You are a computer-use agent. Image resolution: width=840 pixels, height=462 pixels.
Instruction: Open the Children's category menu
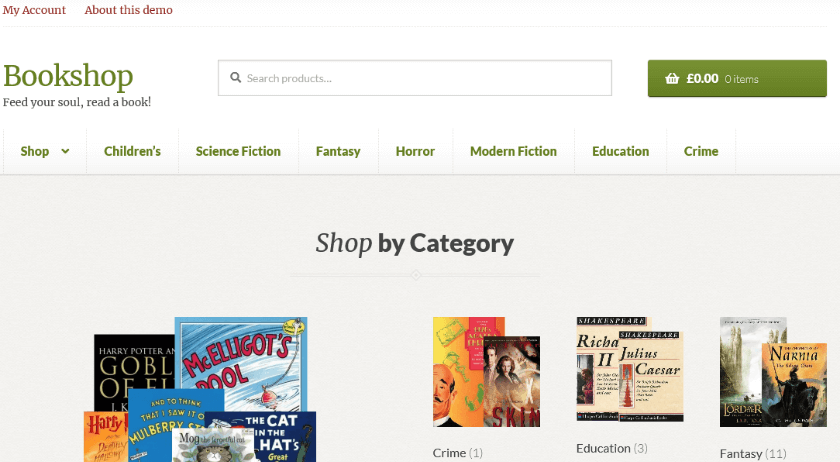coord(132,151)
